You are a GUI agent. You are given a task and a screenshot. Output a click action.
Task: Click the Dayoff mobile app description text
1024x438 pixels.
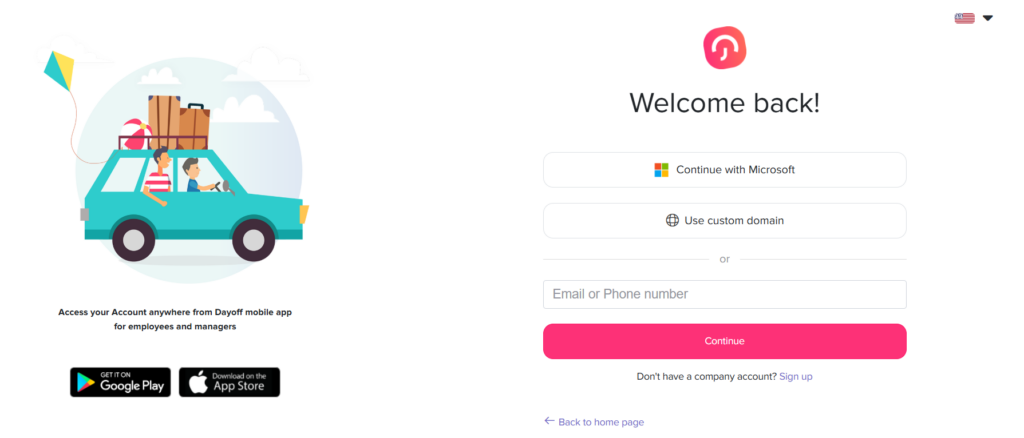click(x=175, y=319)
